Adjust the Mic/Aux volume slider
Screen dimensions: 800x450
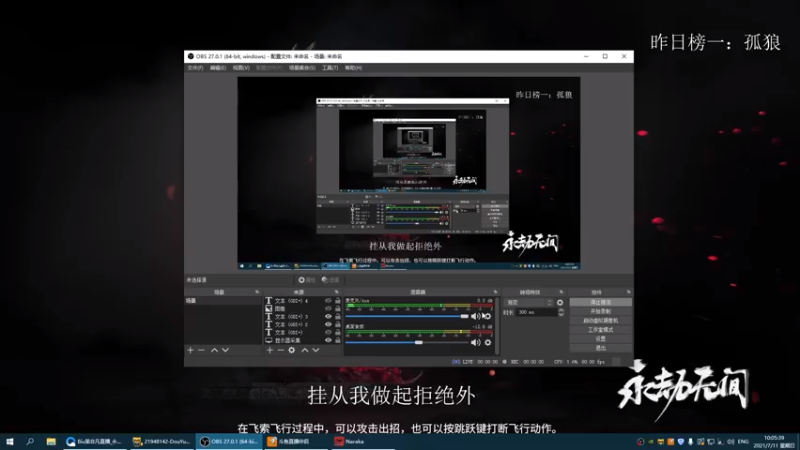point(407,316)
